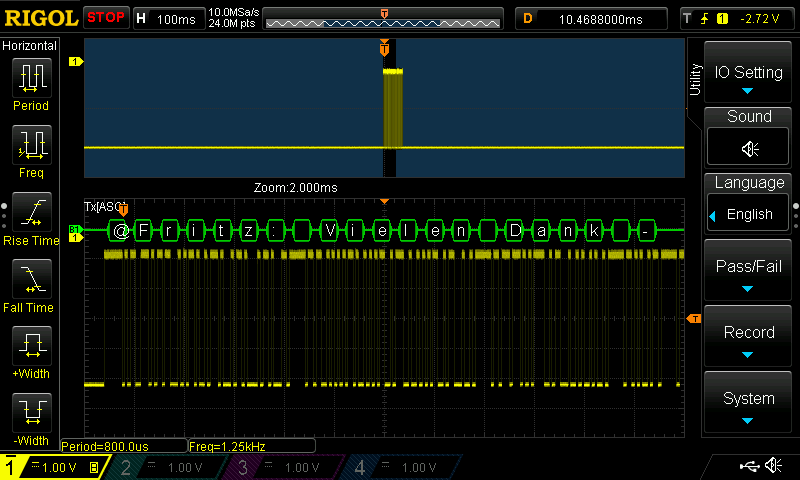Click the memory depth 24.0M pts readout
This screenshot has width=800, height=480.
click(x=232, y=23)
